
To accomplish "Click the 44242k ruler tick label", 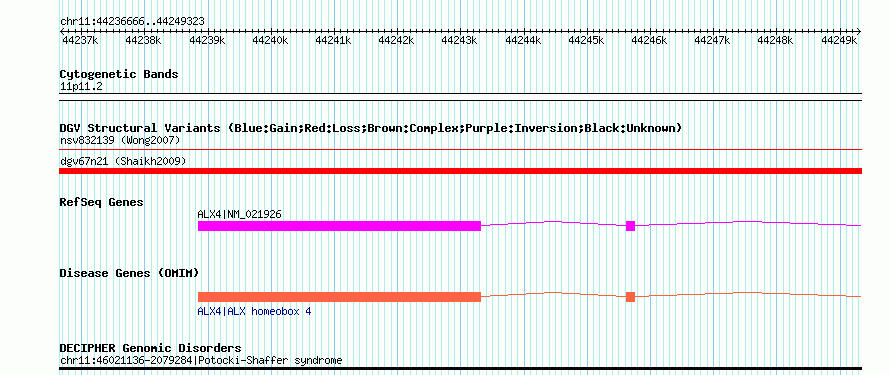I will 396,40.
